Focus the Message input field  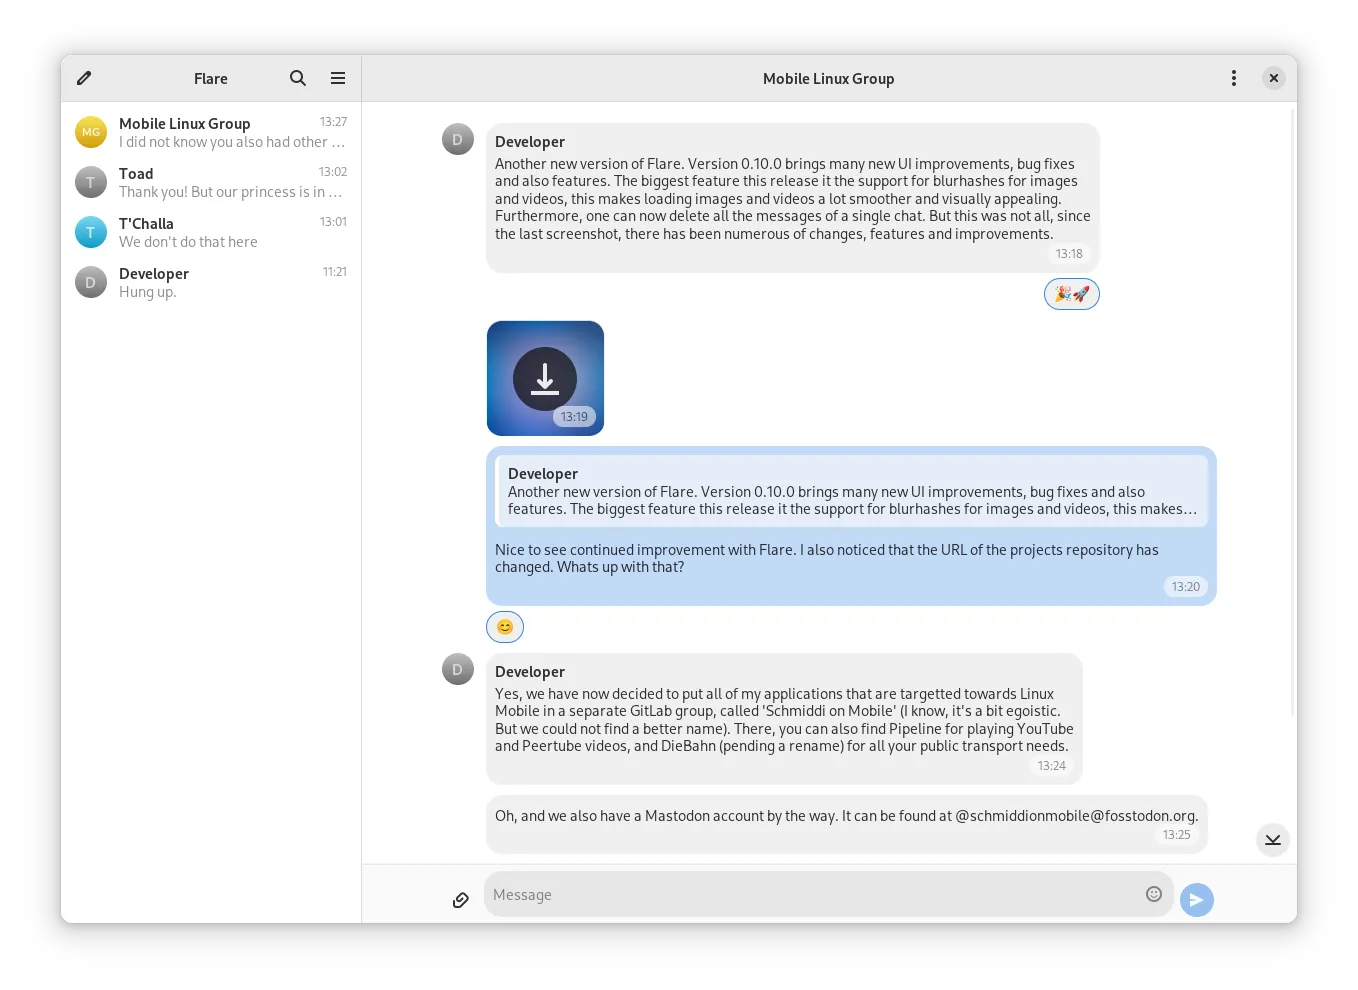[810, 895]
